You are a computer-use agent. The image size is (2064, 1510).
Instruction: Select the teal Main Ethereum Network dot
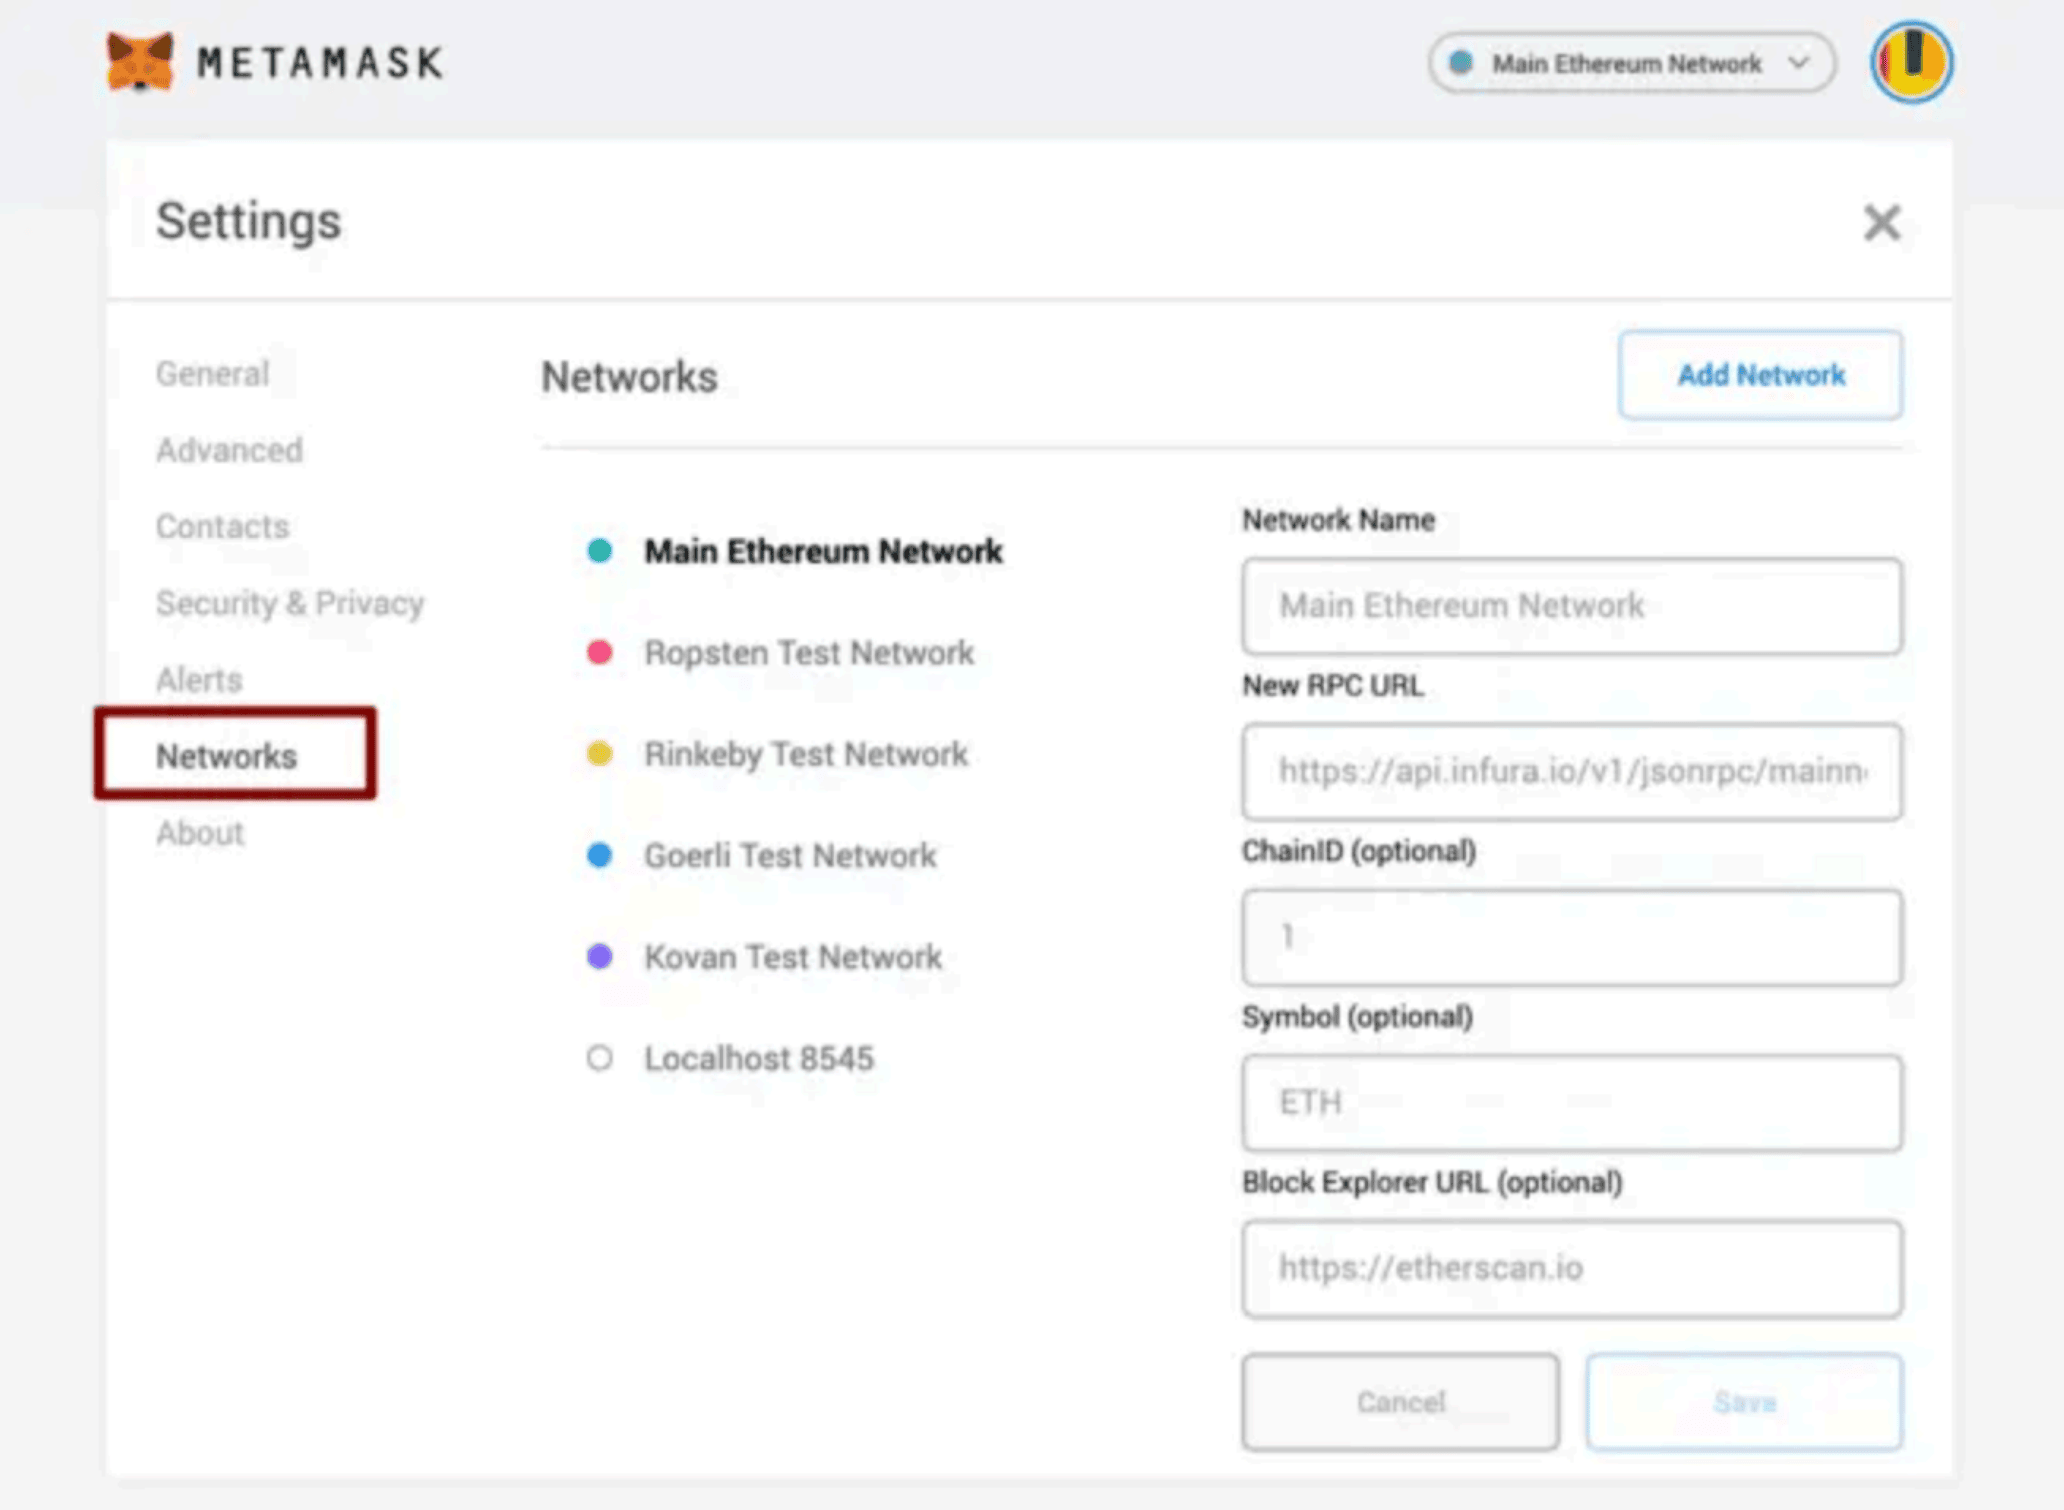pos(599,551)
